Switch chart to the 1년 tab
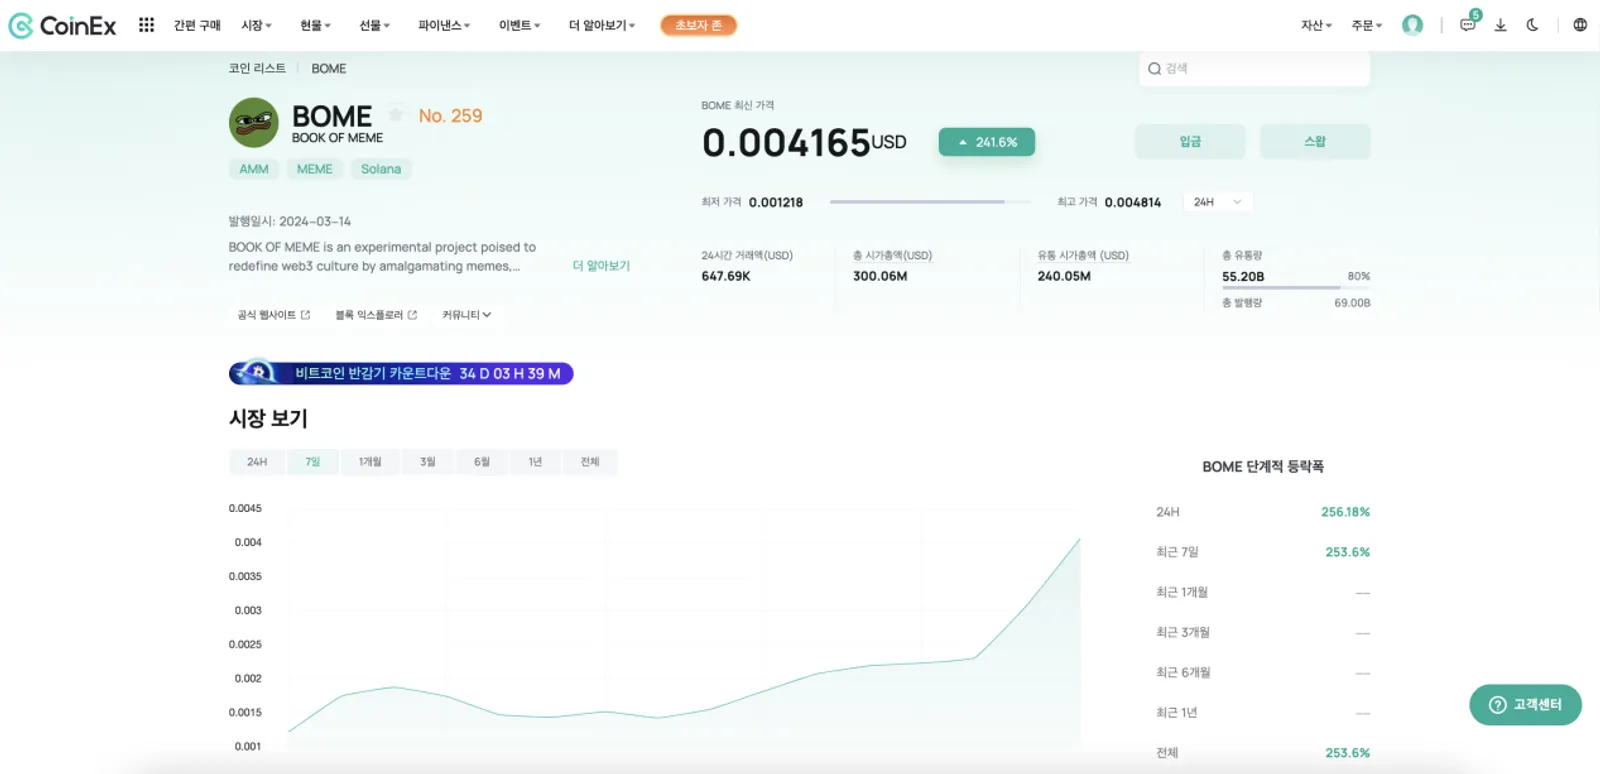 click(535, 462)
